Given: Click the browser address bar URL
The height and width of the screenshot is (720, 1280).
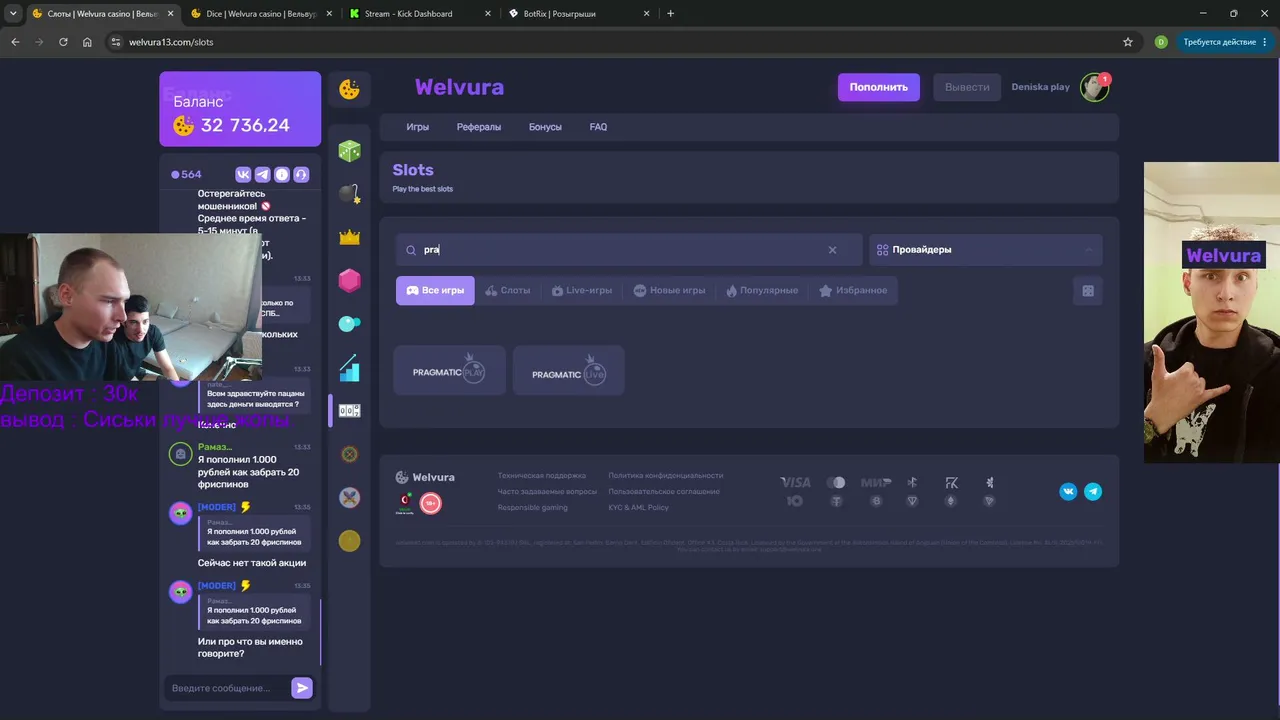Looking at the screenshot, I should [x=171, y=42].
